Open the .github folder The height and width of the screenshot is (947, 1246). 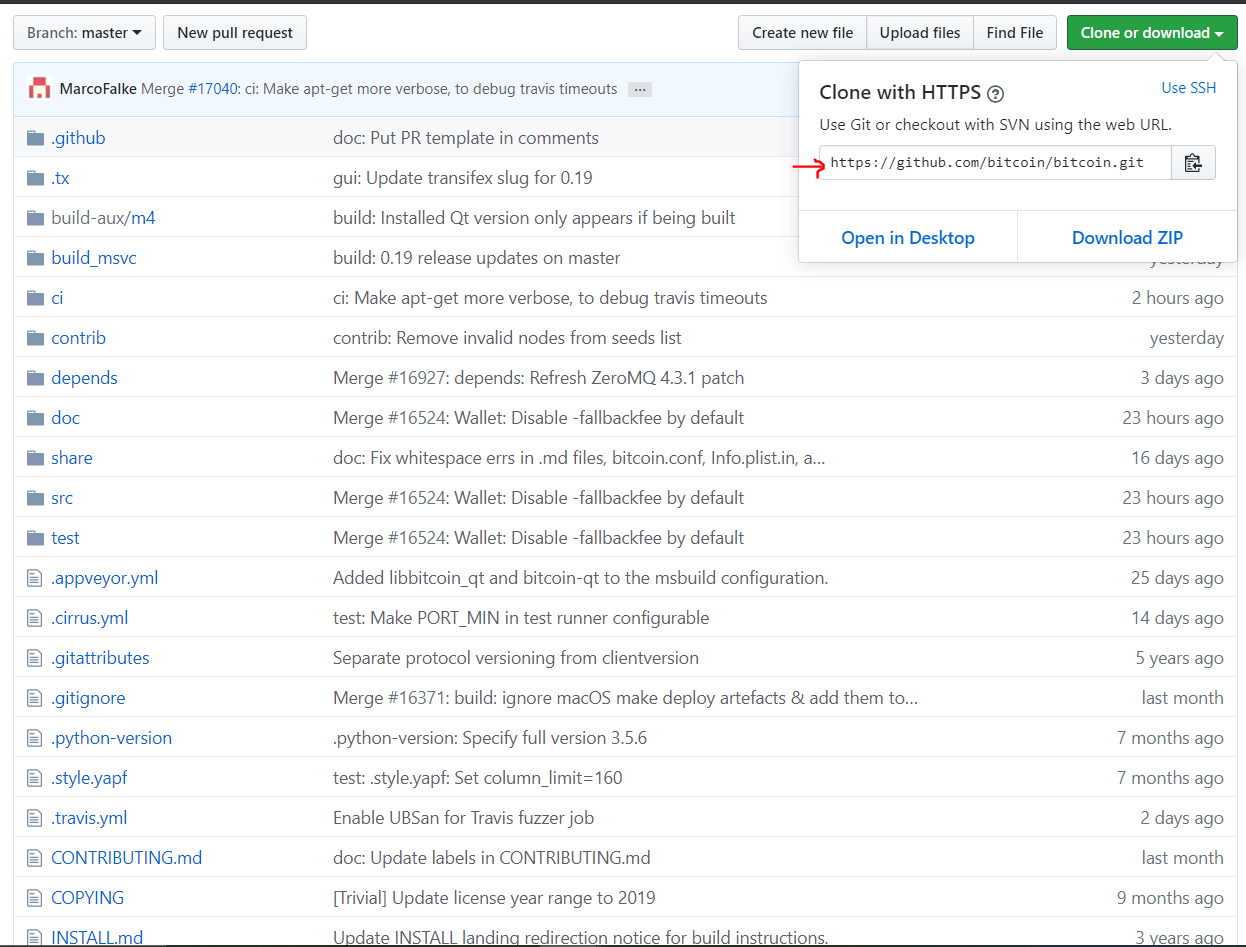tap(78, 138)
